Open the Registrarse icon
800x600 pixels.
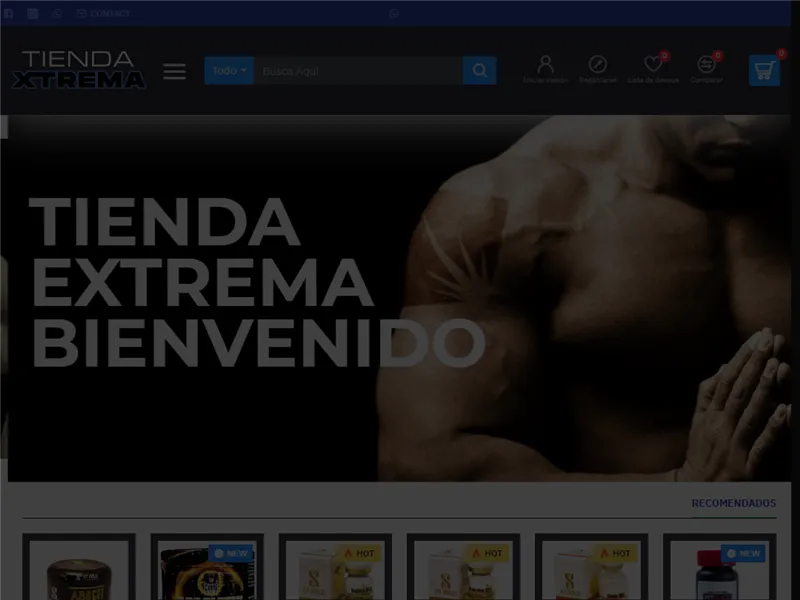coord(598,62)
